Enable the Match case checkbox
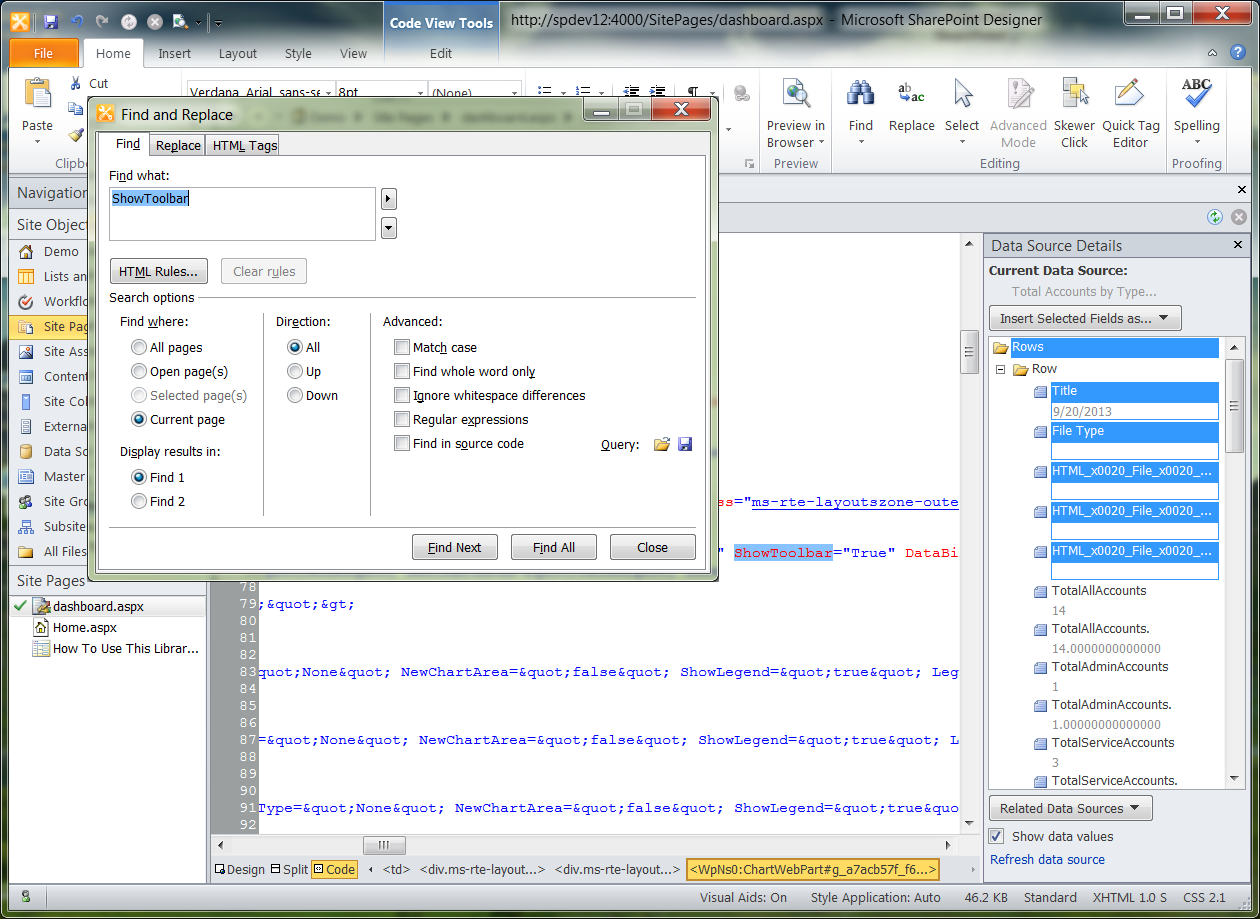The height and width of the screenshot is (919, 1260). coord(402,348)
